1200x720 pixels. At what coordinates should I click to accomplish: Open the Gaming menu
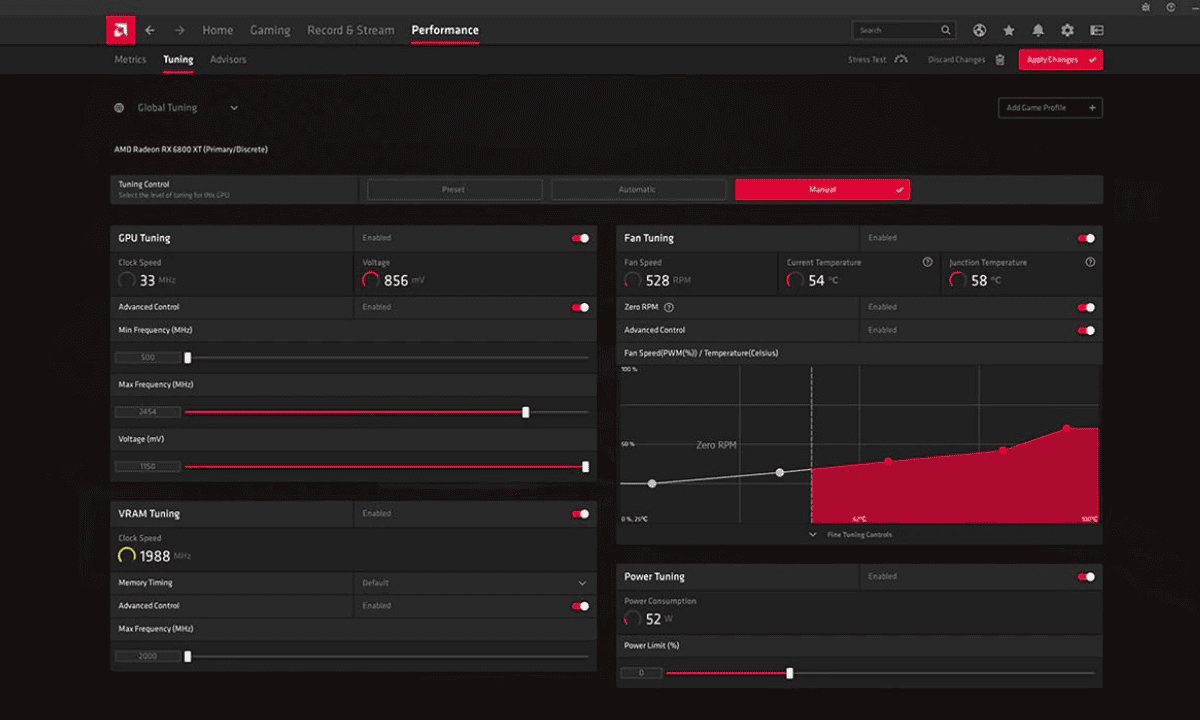click(x=270, y=30)
